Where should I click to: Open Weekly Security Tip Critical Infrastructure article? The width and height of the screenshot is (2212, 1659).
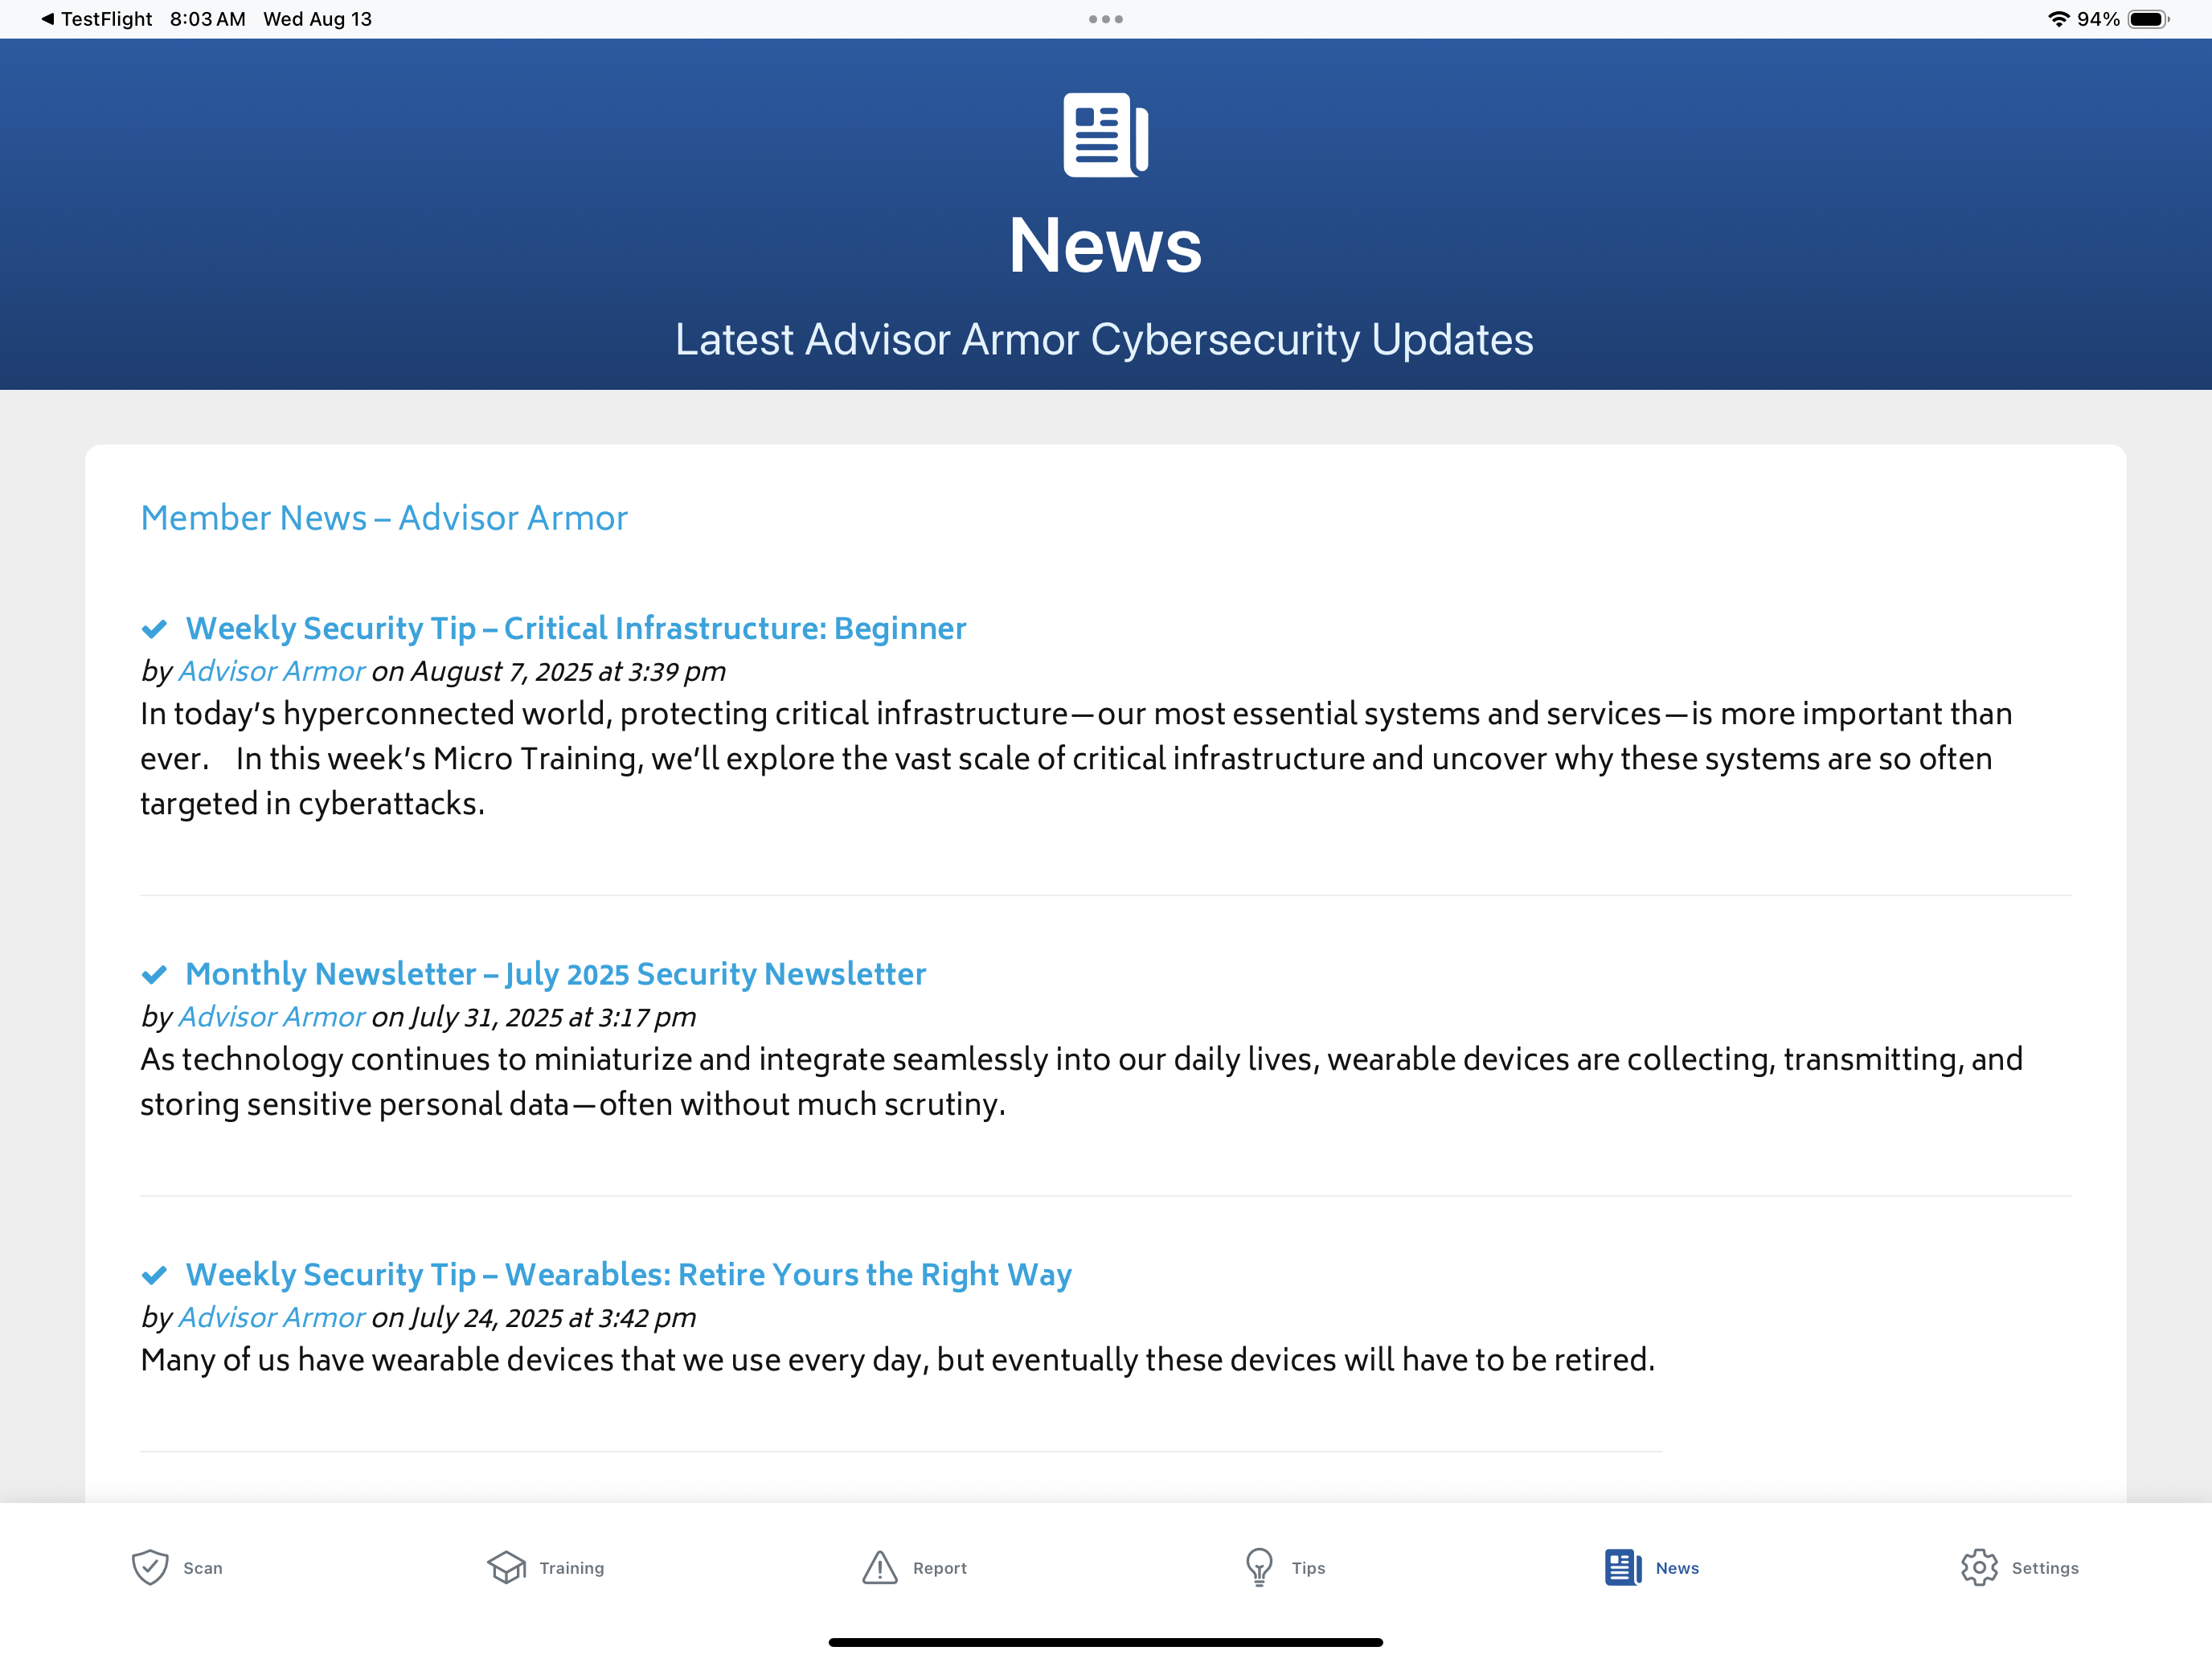[576, 629]
